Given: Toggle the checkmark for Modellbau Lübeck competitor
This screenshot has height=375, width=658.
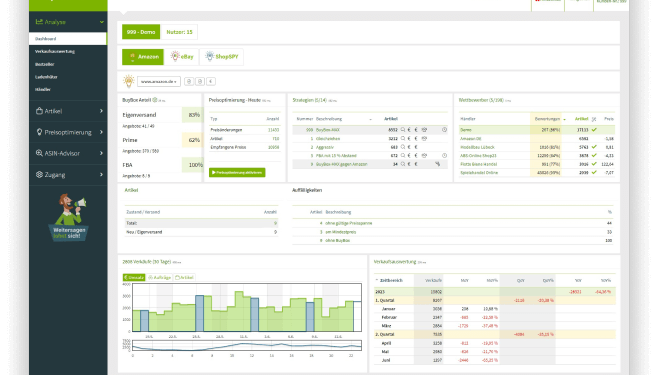Looking at the screenshot, I should click(594, 147).
